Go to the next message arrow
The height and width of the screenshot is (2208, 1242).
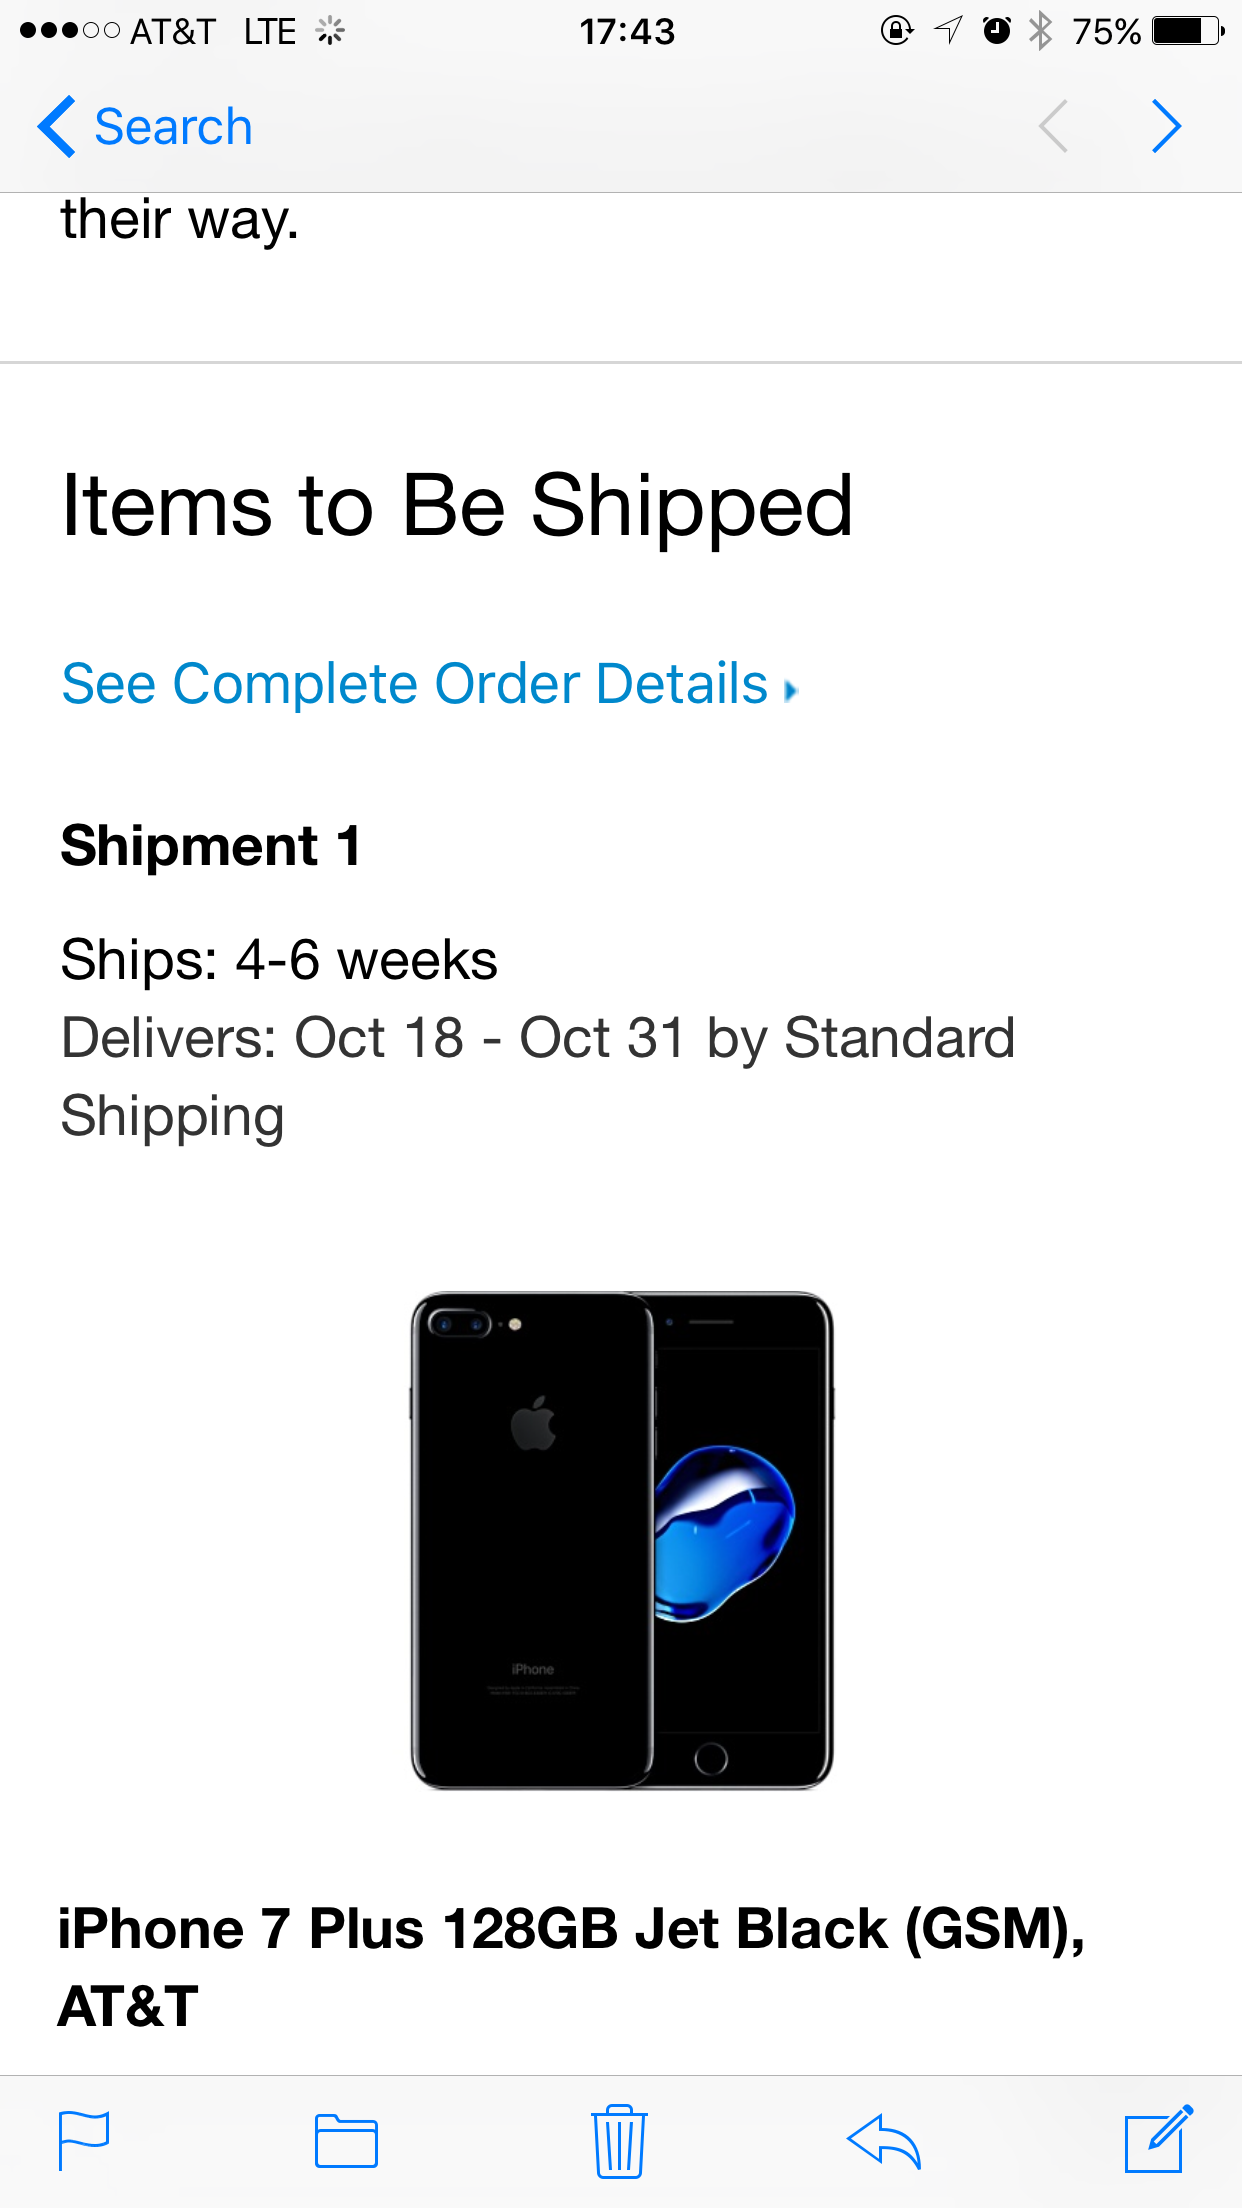[1166, 126]
